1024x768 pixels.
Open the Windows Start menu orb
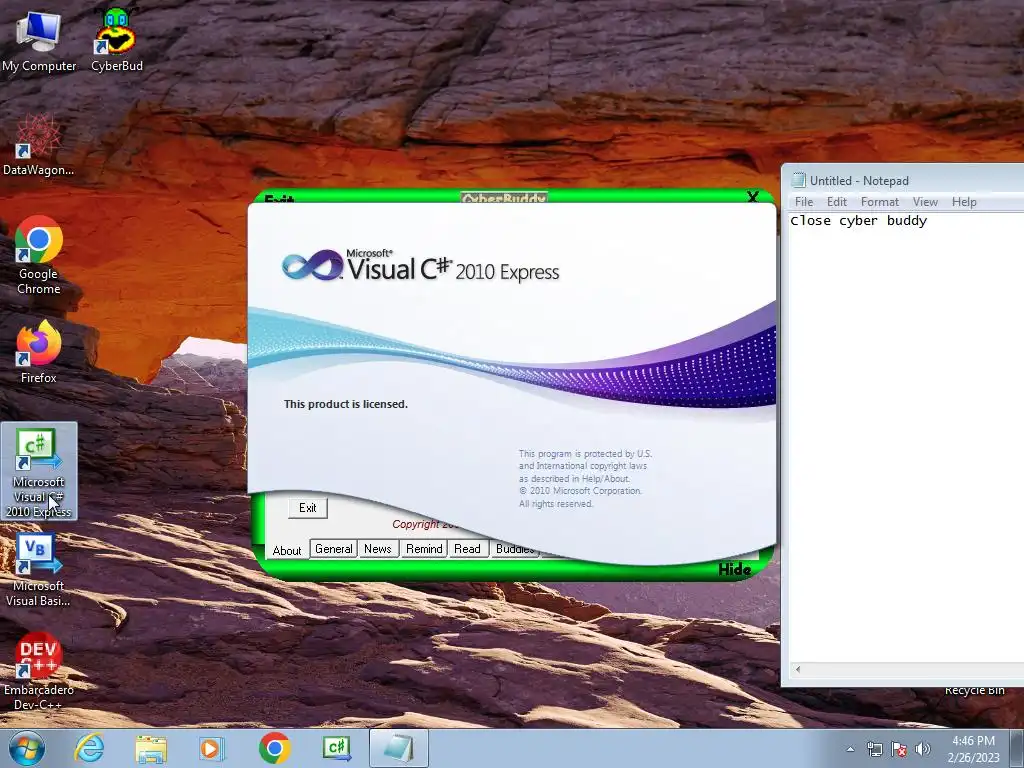click(27, 748)
